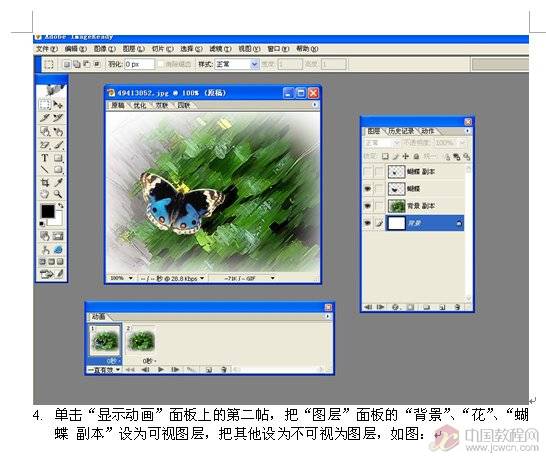Select next frame in Animation panel
Screen dimensions: 546x458
point(175,370)
